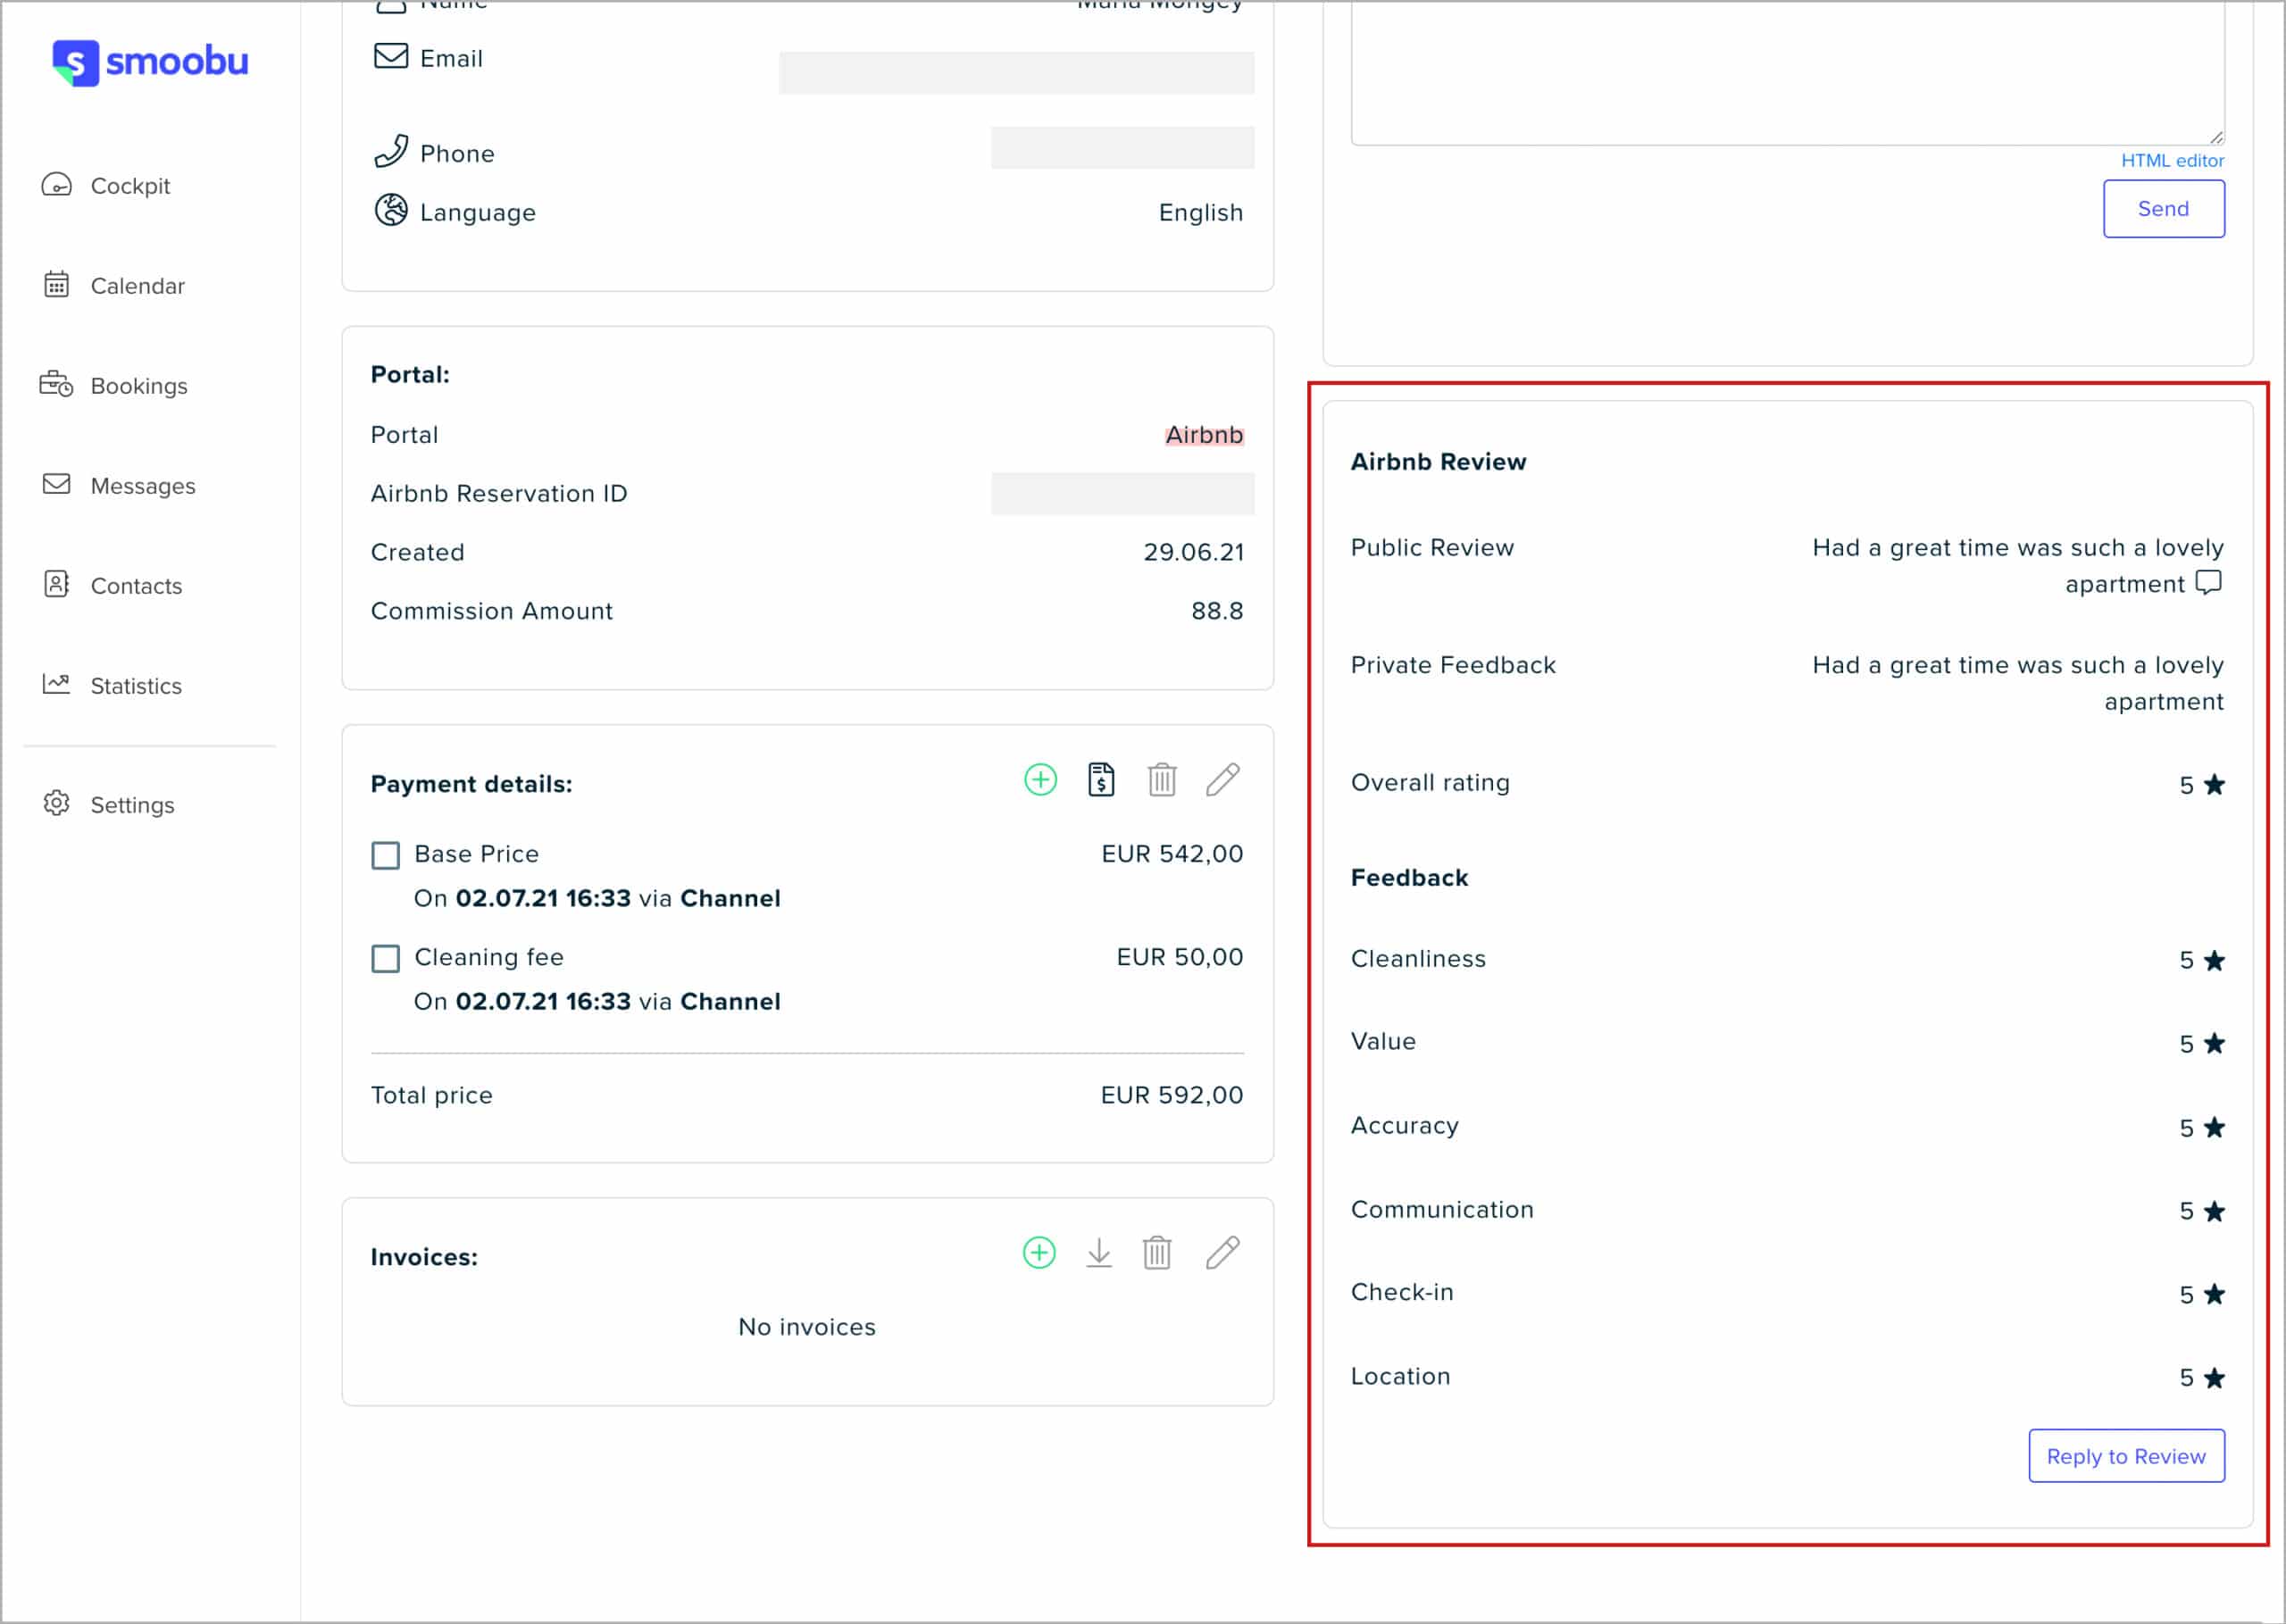Navigate to the Bookings section
Screen dimensions: 2286x1624
(138, 385)
